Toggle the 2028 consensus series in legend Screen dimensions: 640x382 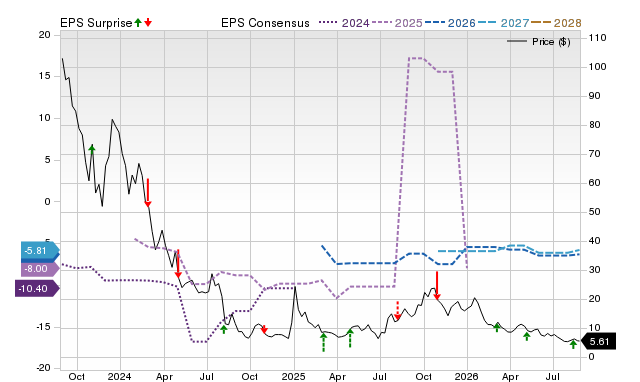click(556, 23)
